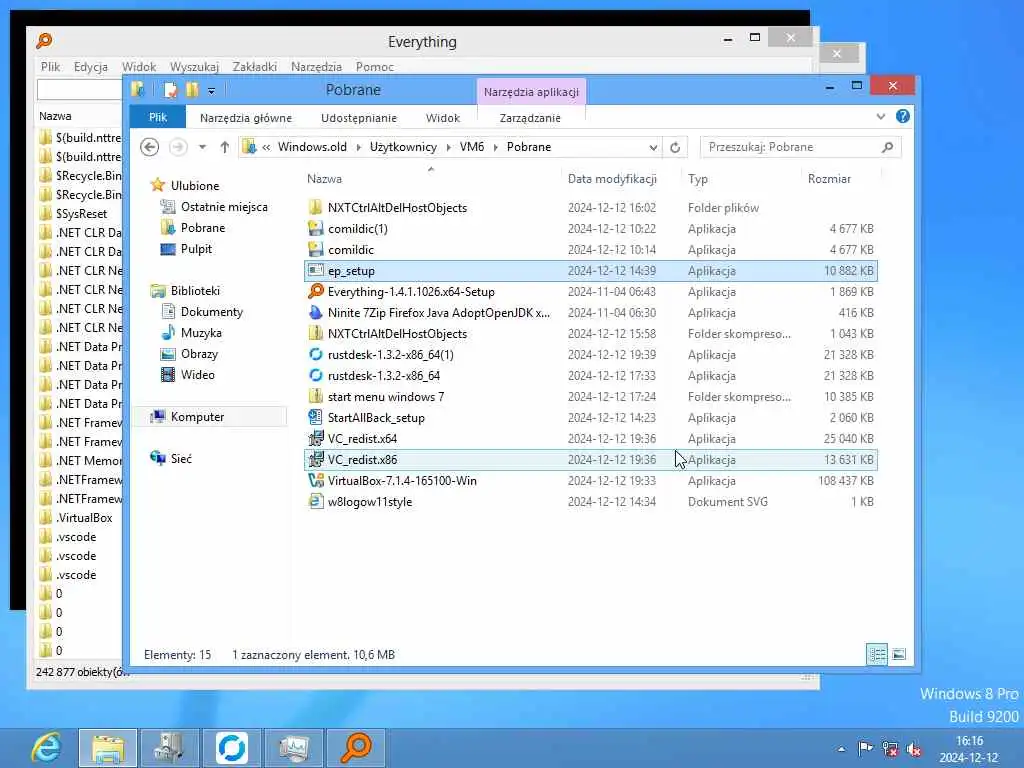1024x768 pixels.
Task: Open Dokumenty library in the sidebar
Action: 211,312
